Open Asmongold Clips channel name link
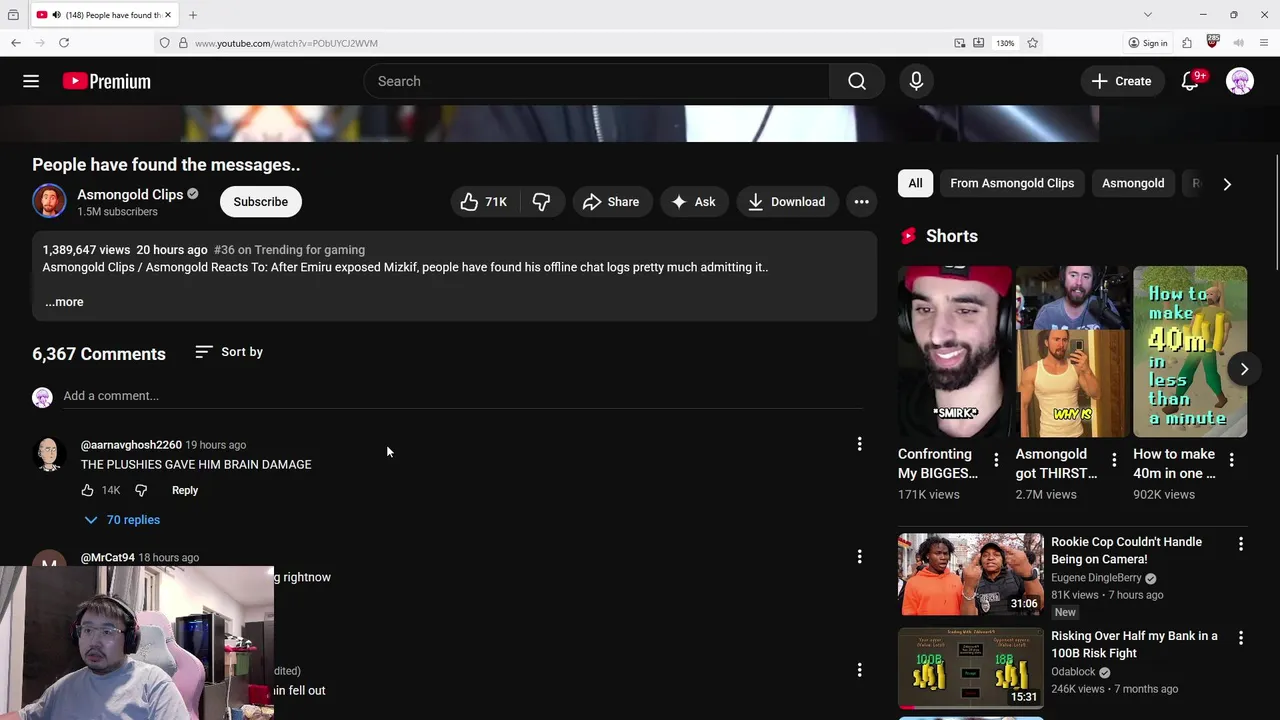Image resolution: width=1280 pixels, height=720 pixels. point(130,194)
